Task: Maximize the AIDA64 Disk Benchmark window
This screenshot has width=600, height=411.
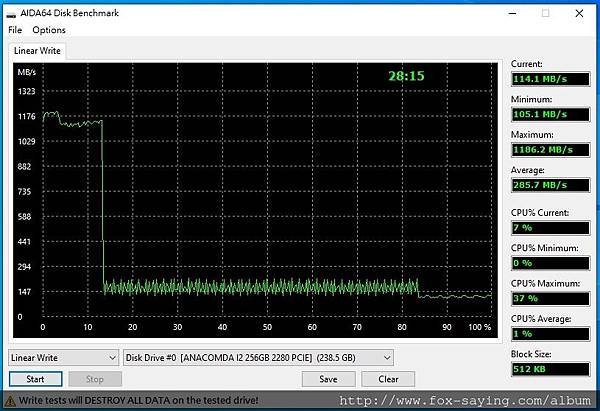Action: 546,13
